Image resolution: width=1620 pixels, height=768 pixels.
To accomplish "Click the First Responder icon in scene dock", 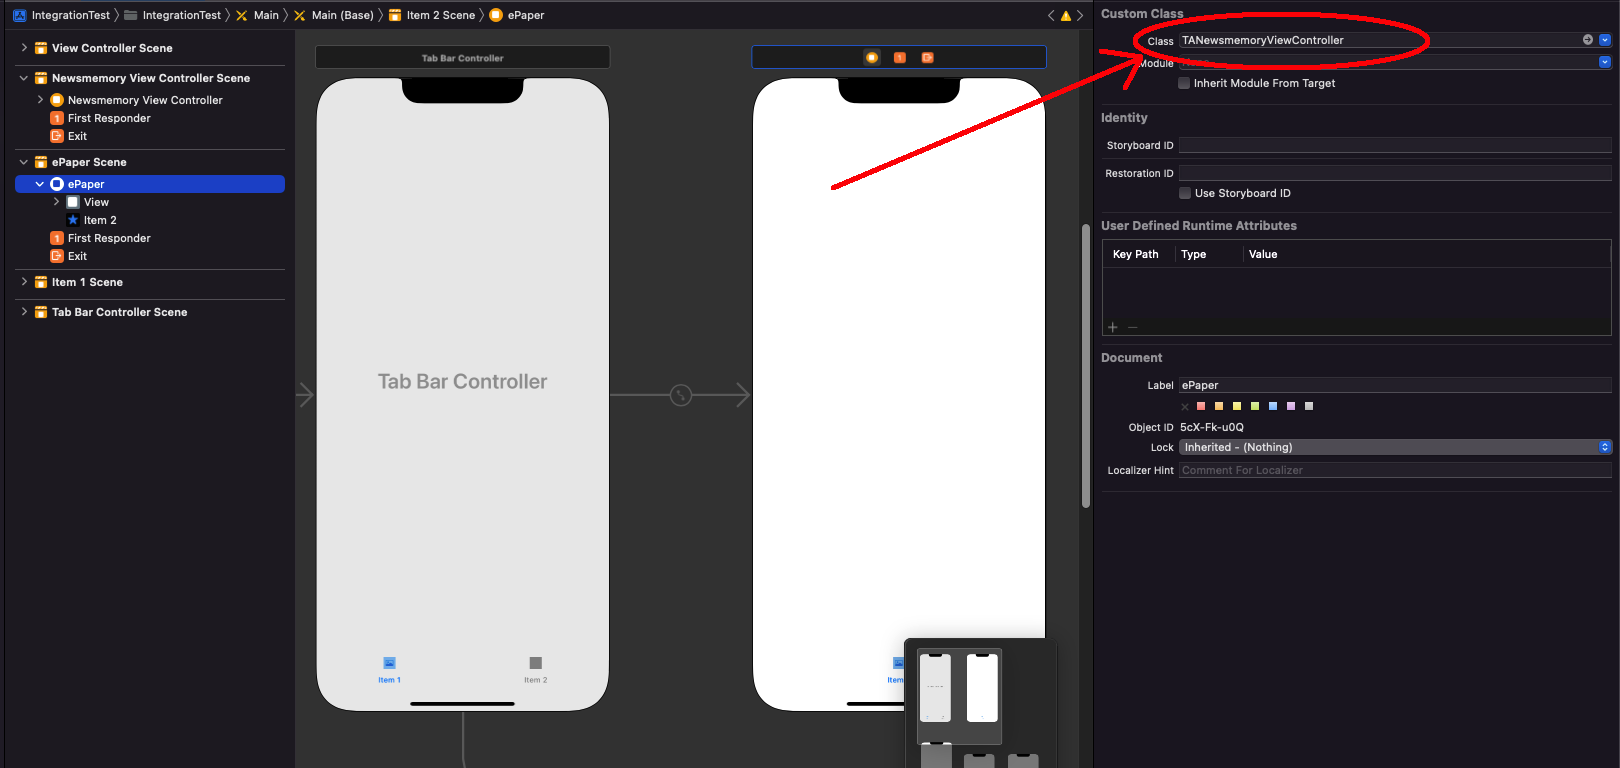I will tap(899, 58).
